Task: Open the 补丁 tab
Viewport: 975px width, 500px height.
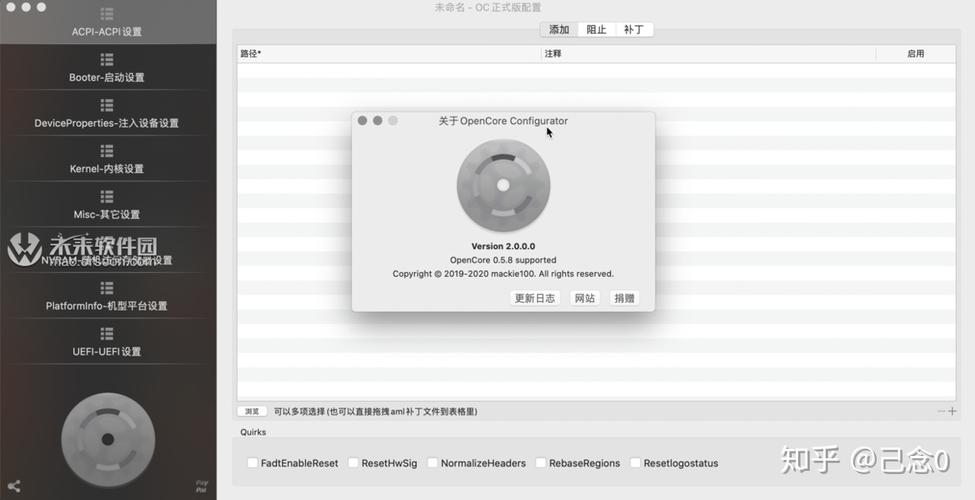Action: point(634,29)
